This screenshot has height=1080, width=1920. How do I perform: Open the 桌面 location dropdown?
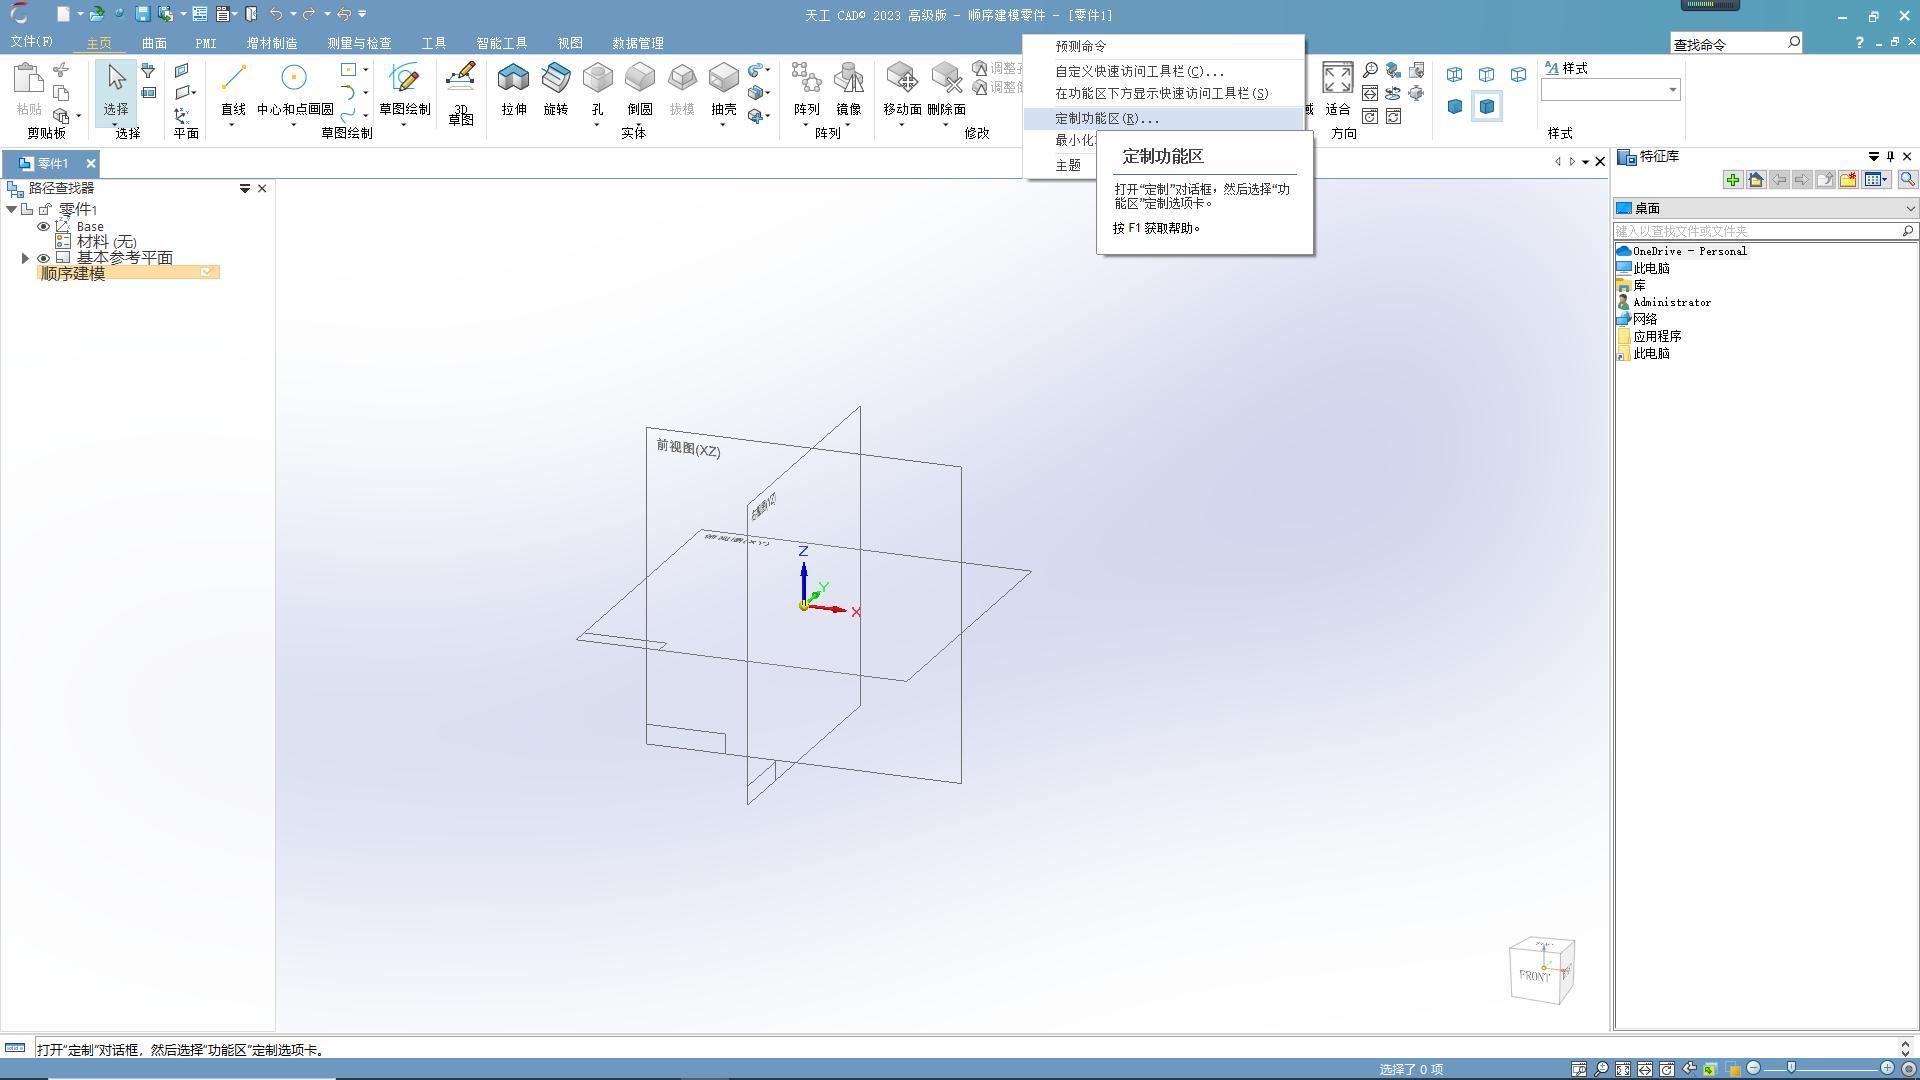click(x=1910, y=208)
